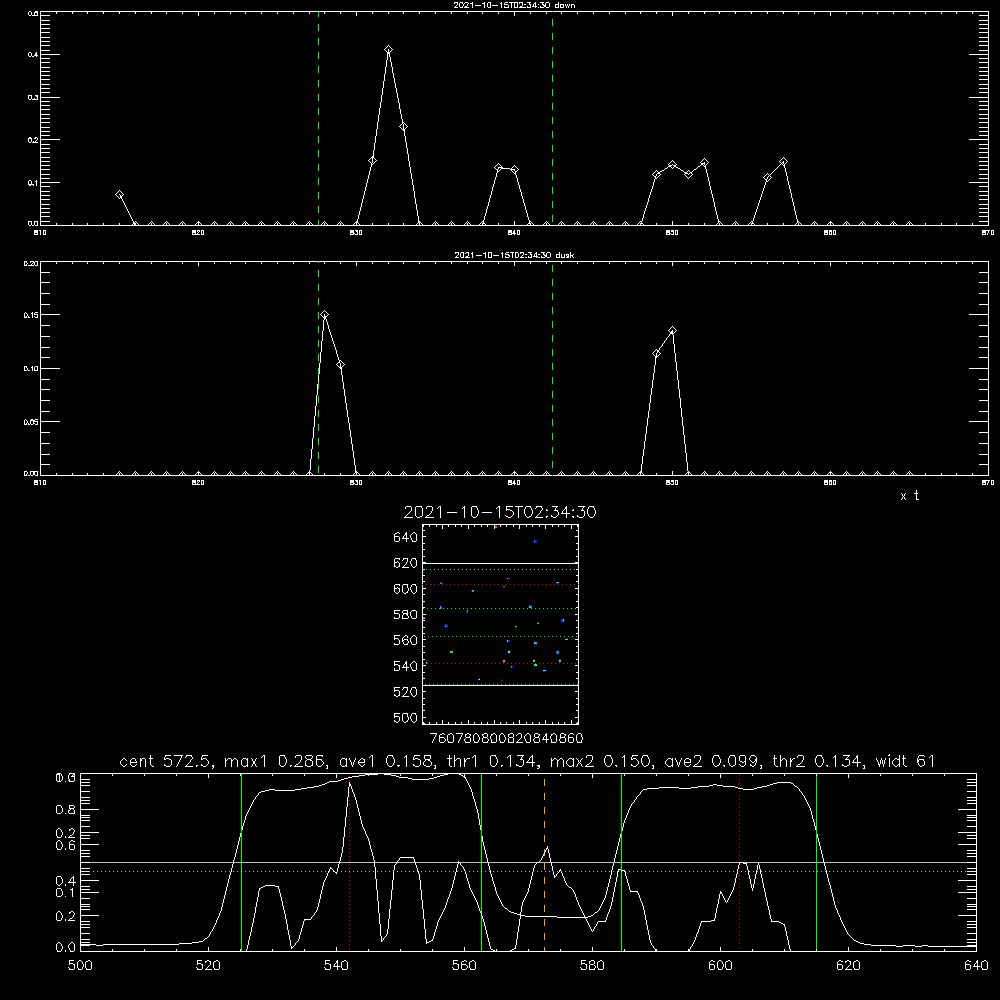Click the '500' label on the middle scatter y-axis
The image size is (1000, 1000).
coord(406,717)
